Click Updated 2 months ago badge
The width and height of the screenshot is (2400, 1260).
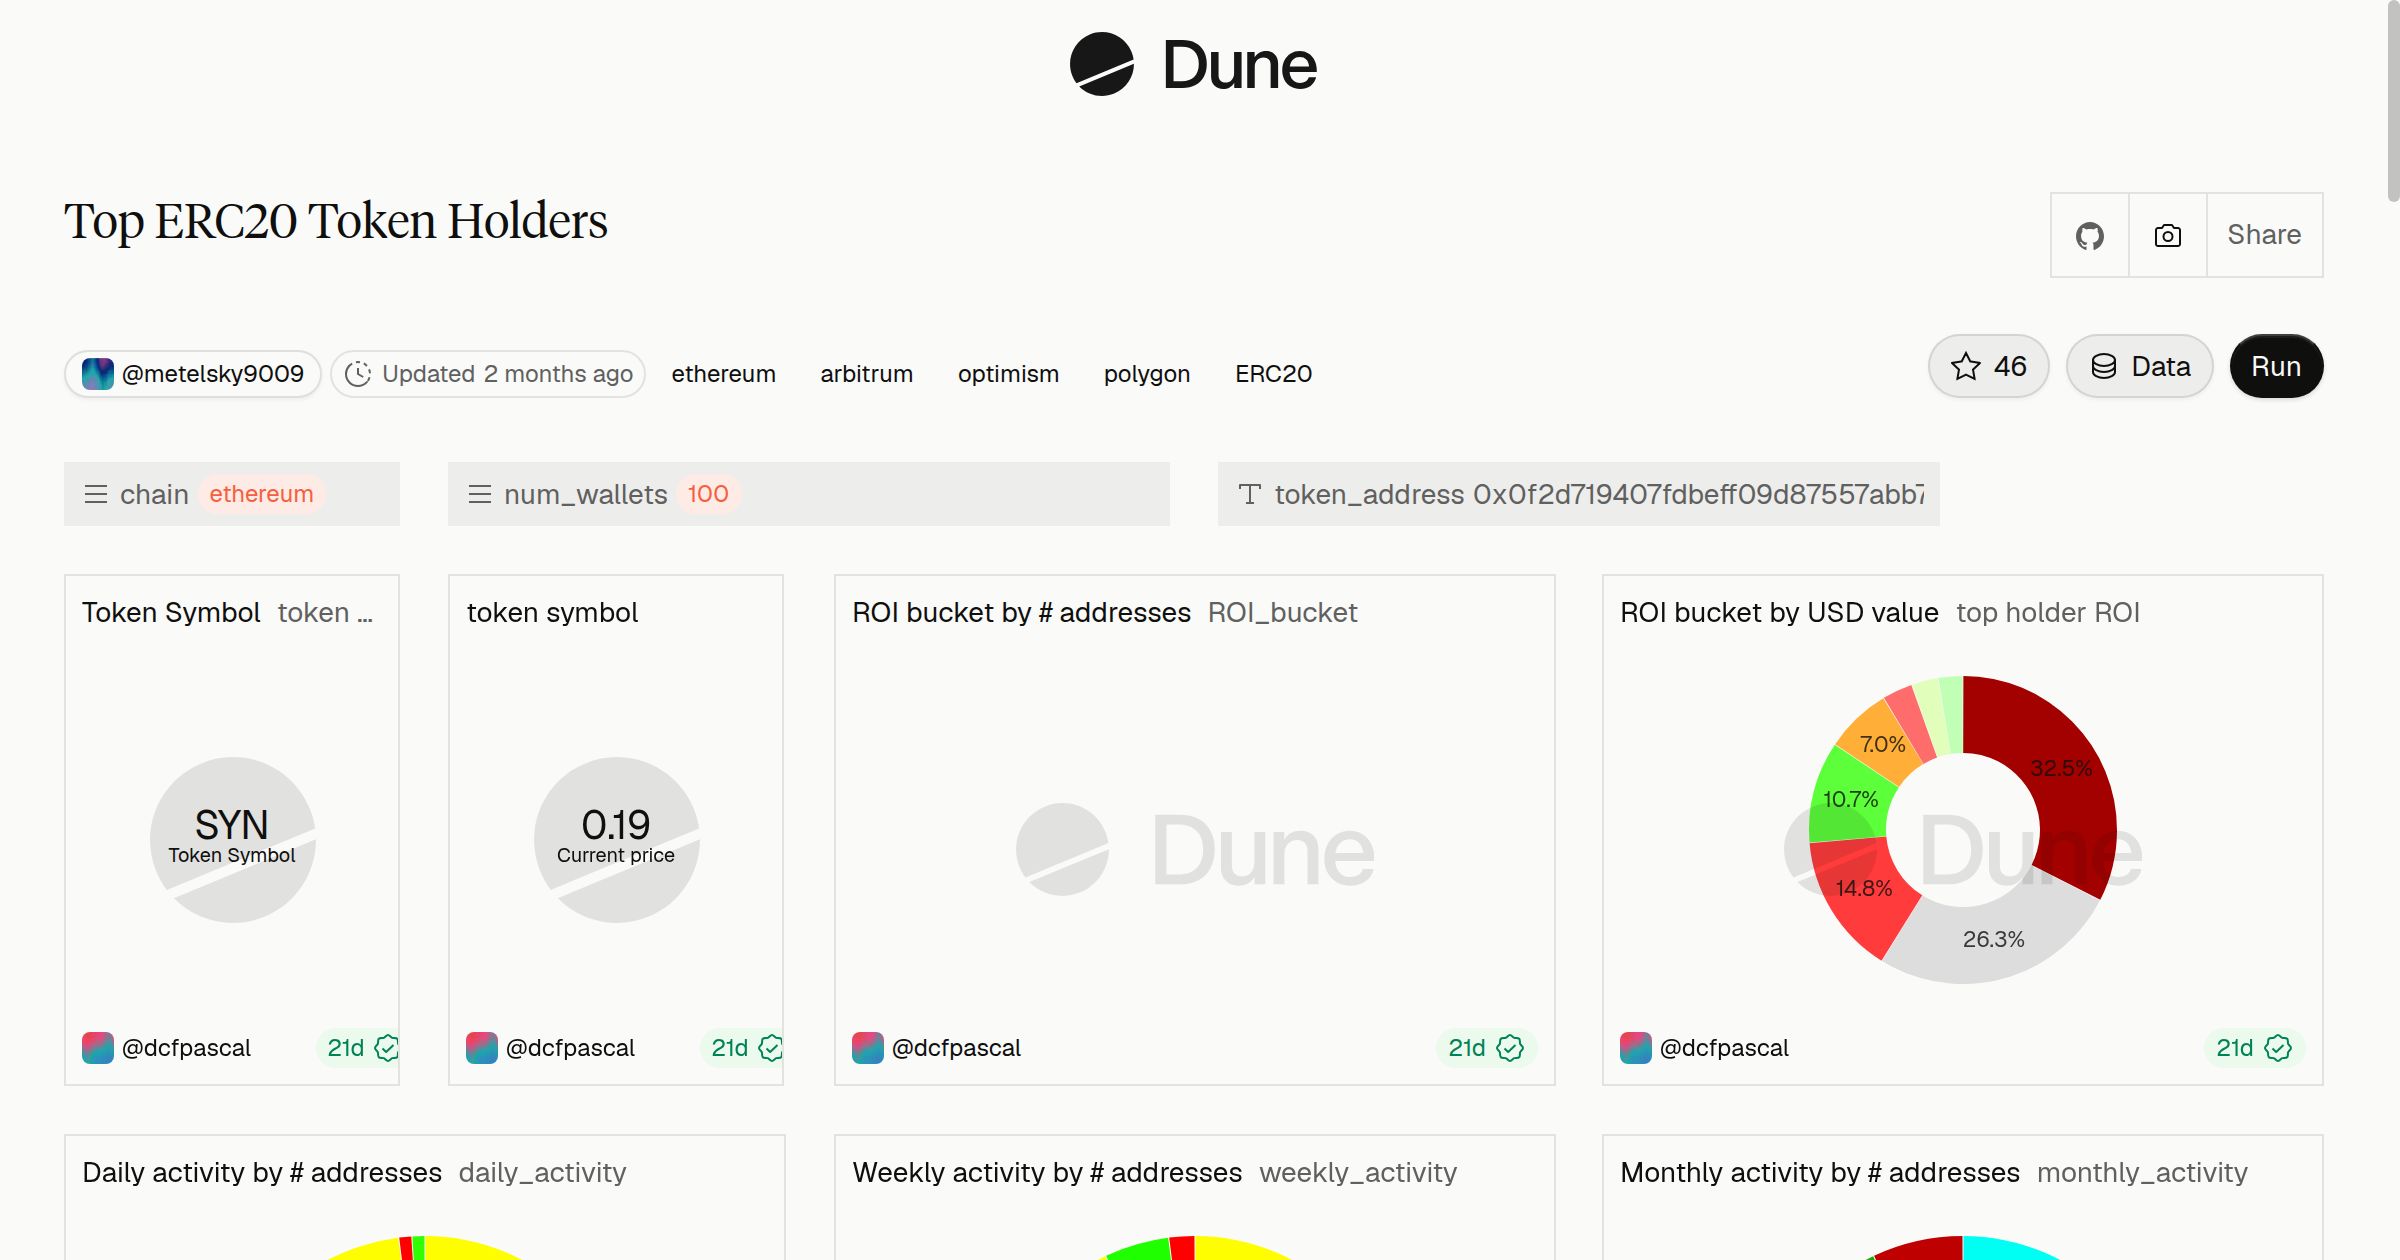coord(488,374)
